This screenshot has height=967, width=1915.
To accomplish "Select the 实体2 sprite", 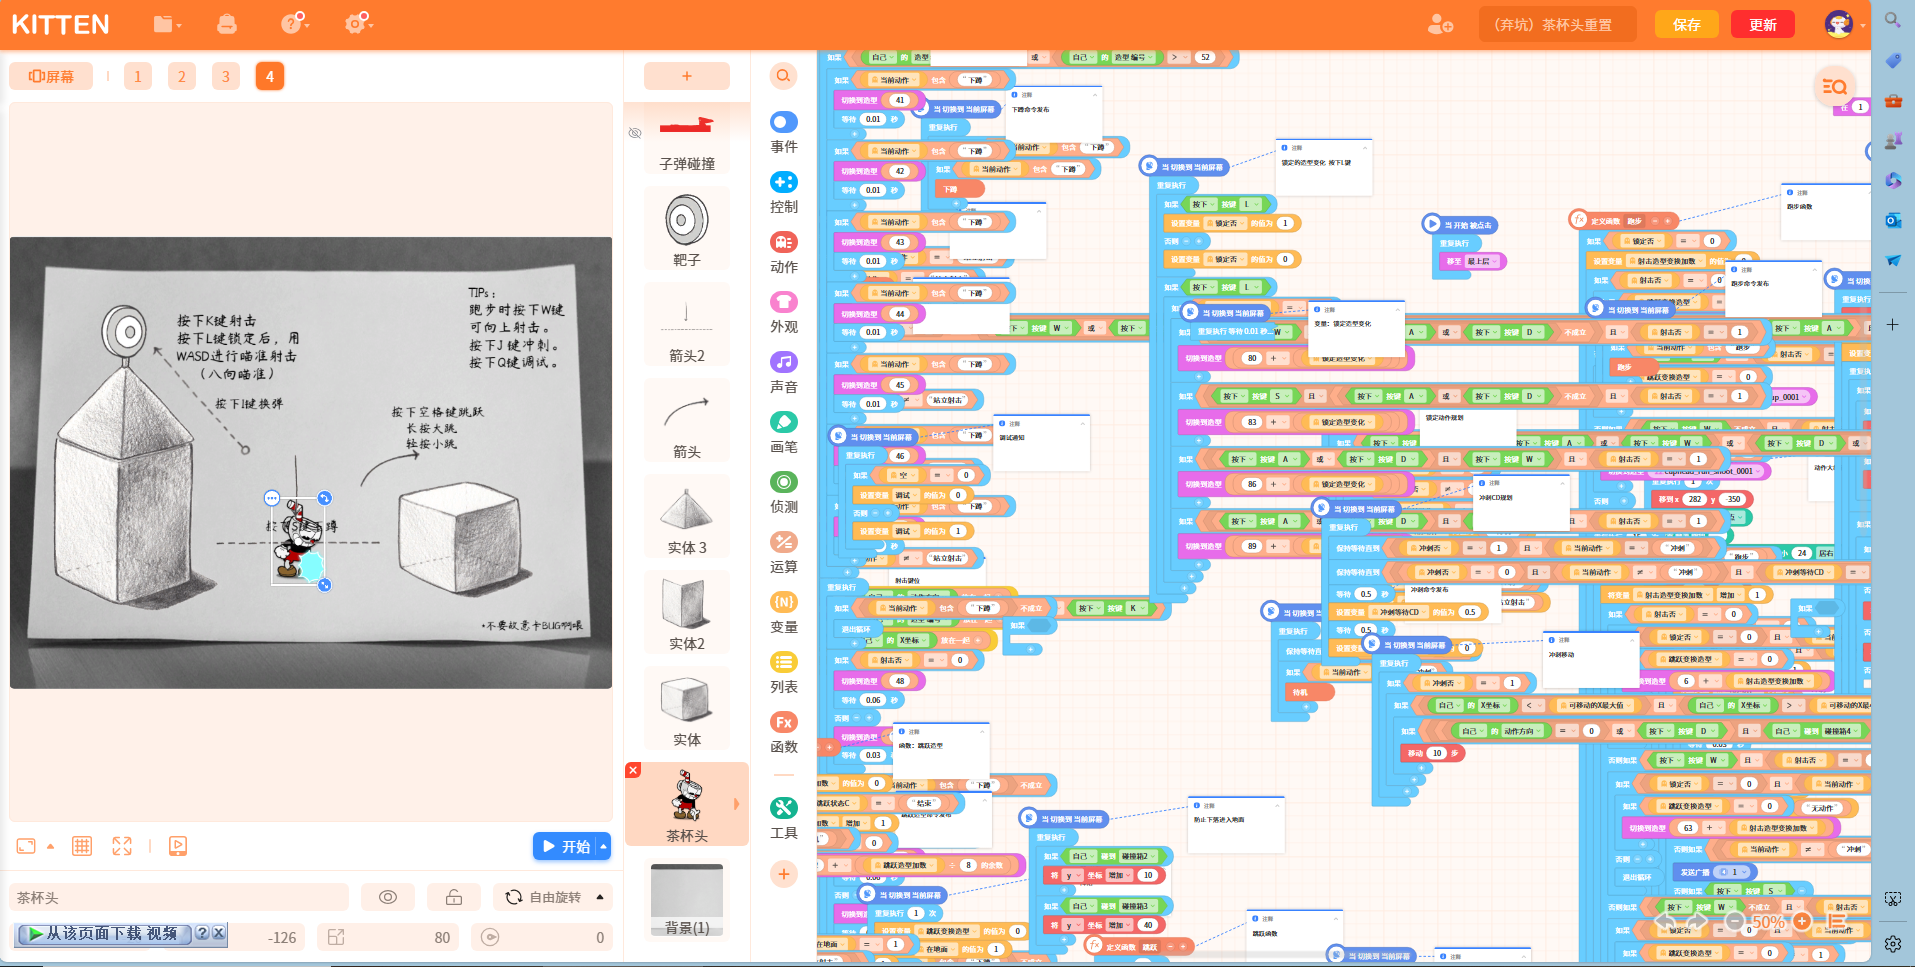I will coord(687,614).
